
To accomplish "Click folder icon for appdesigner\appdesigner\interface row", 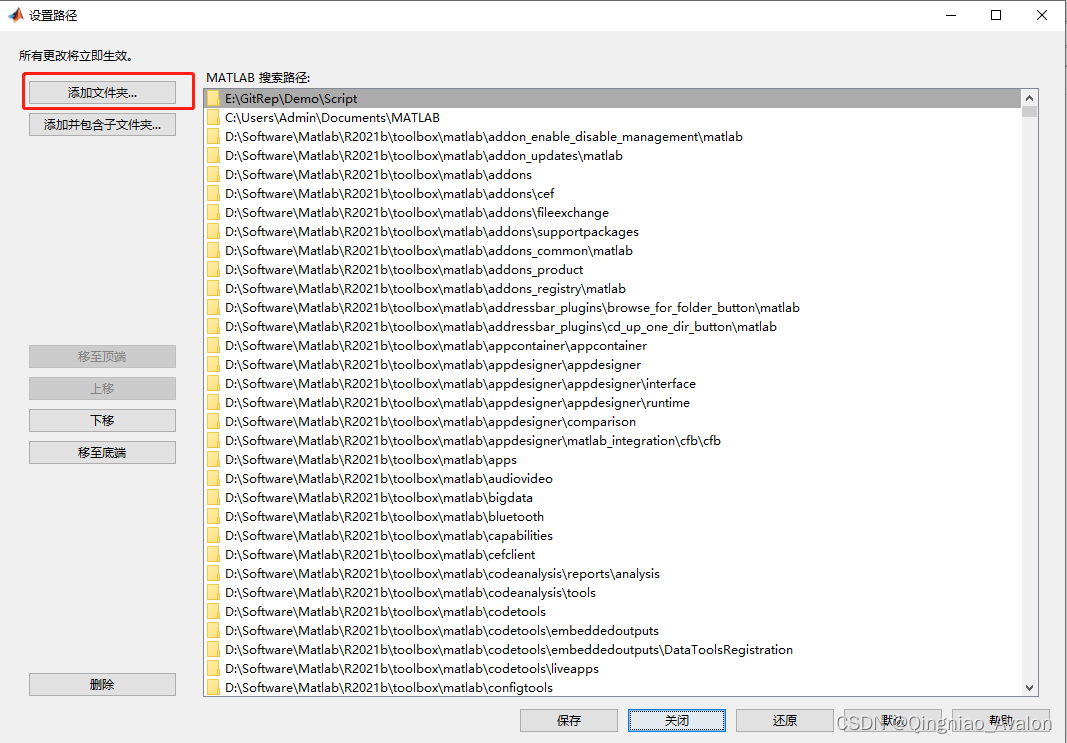I will (214, 384).
